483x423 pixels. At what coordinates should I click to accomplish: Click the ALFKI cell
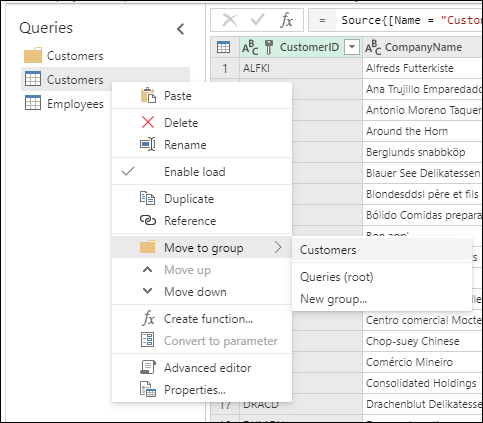[301, 68]
